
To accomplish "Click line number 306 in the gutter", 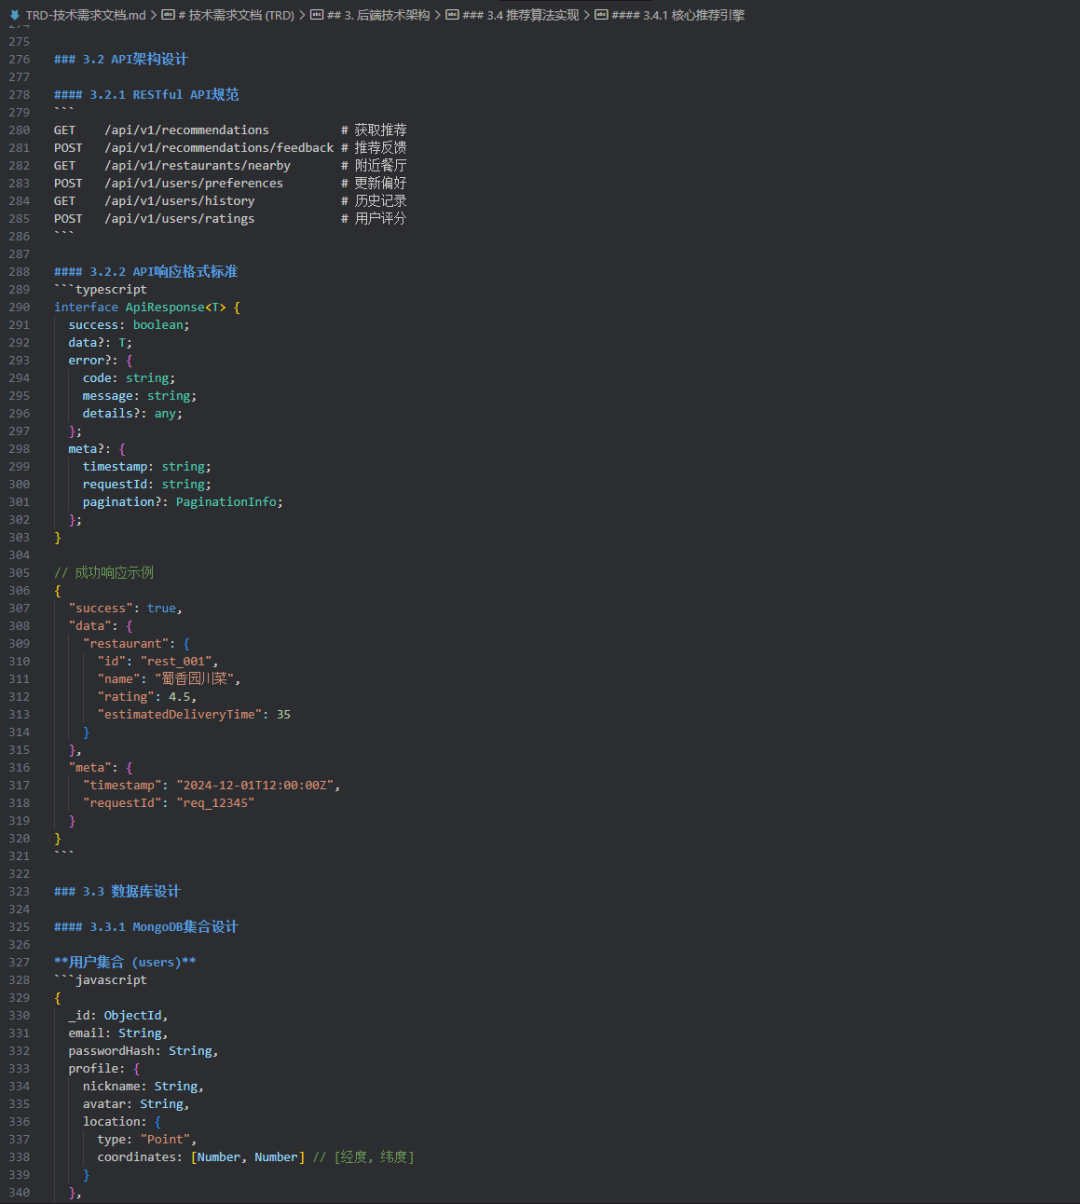I will 18,591.
